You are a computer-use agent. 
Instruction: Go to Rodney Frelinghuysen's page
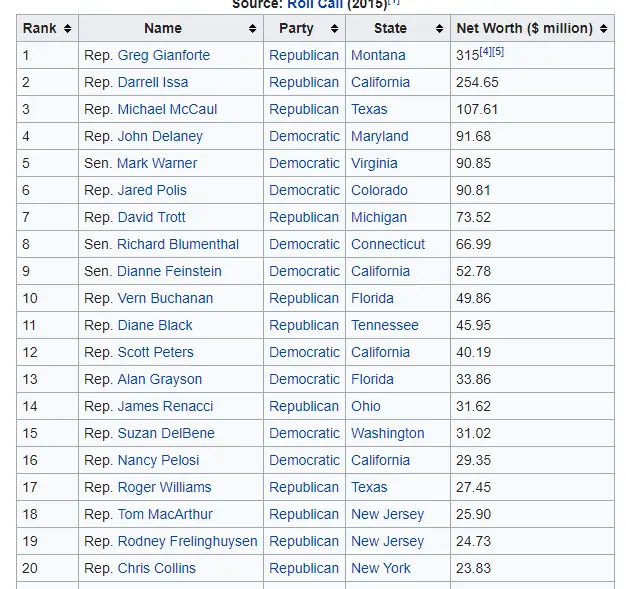[187, 541]
